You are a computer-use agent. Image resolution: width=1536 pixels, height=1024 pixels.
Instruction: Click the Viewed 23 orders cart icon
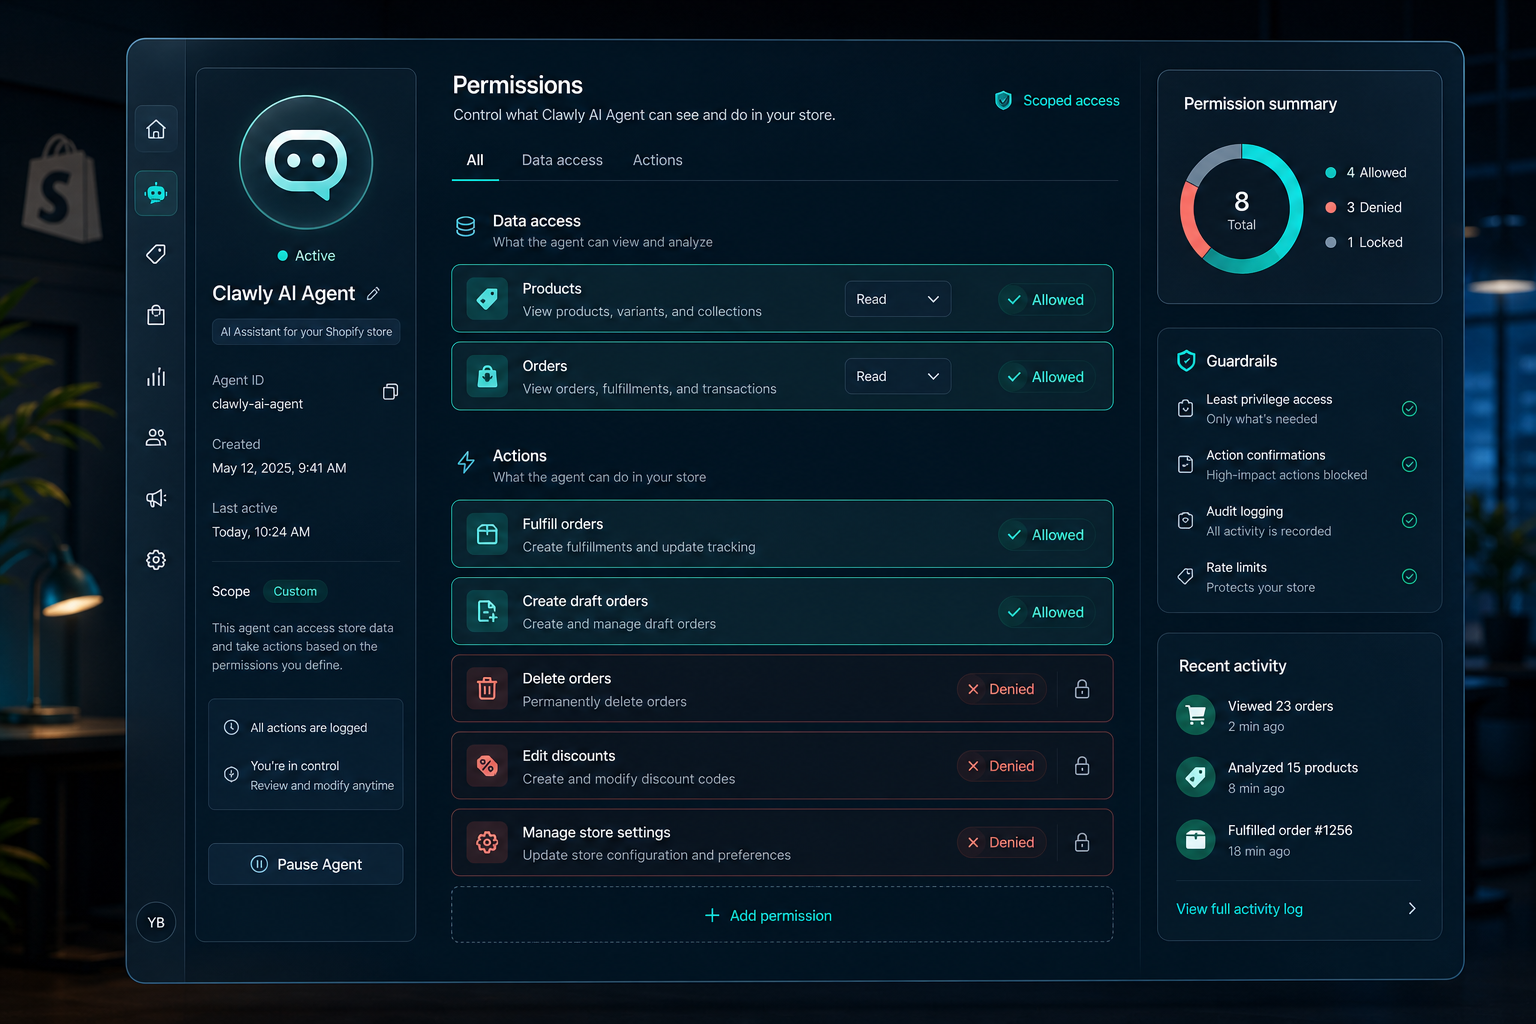click(x=1195, y=714)
